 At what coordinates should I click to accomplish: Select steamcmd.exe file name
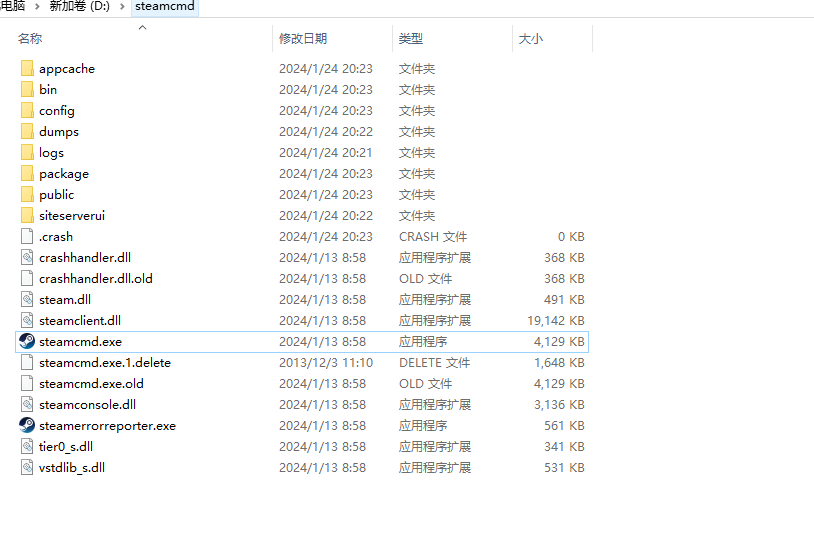(x=80, y=341)
